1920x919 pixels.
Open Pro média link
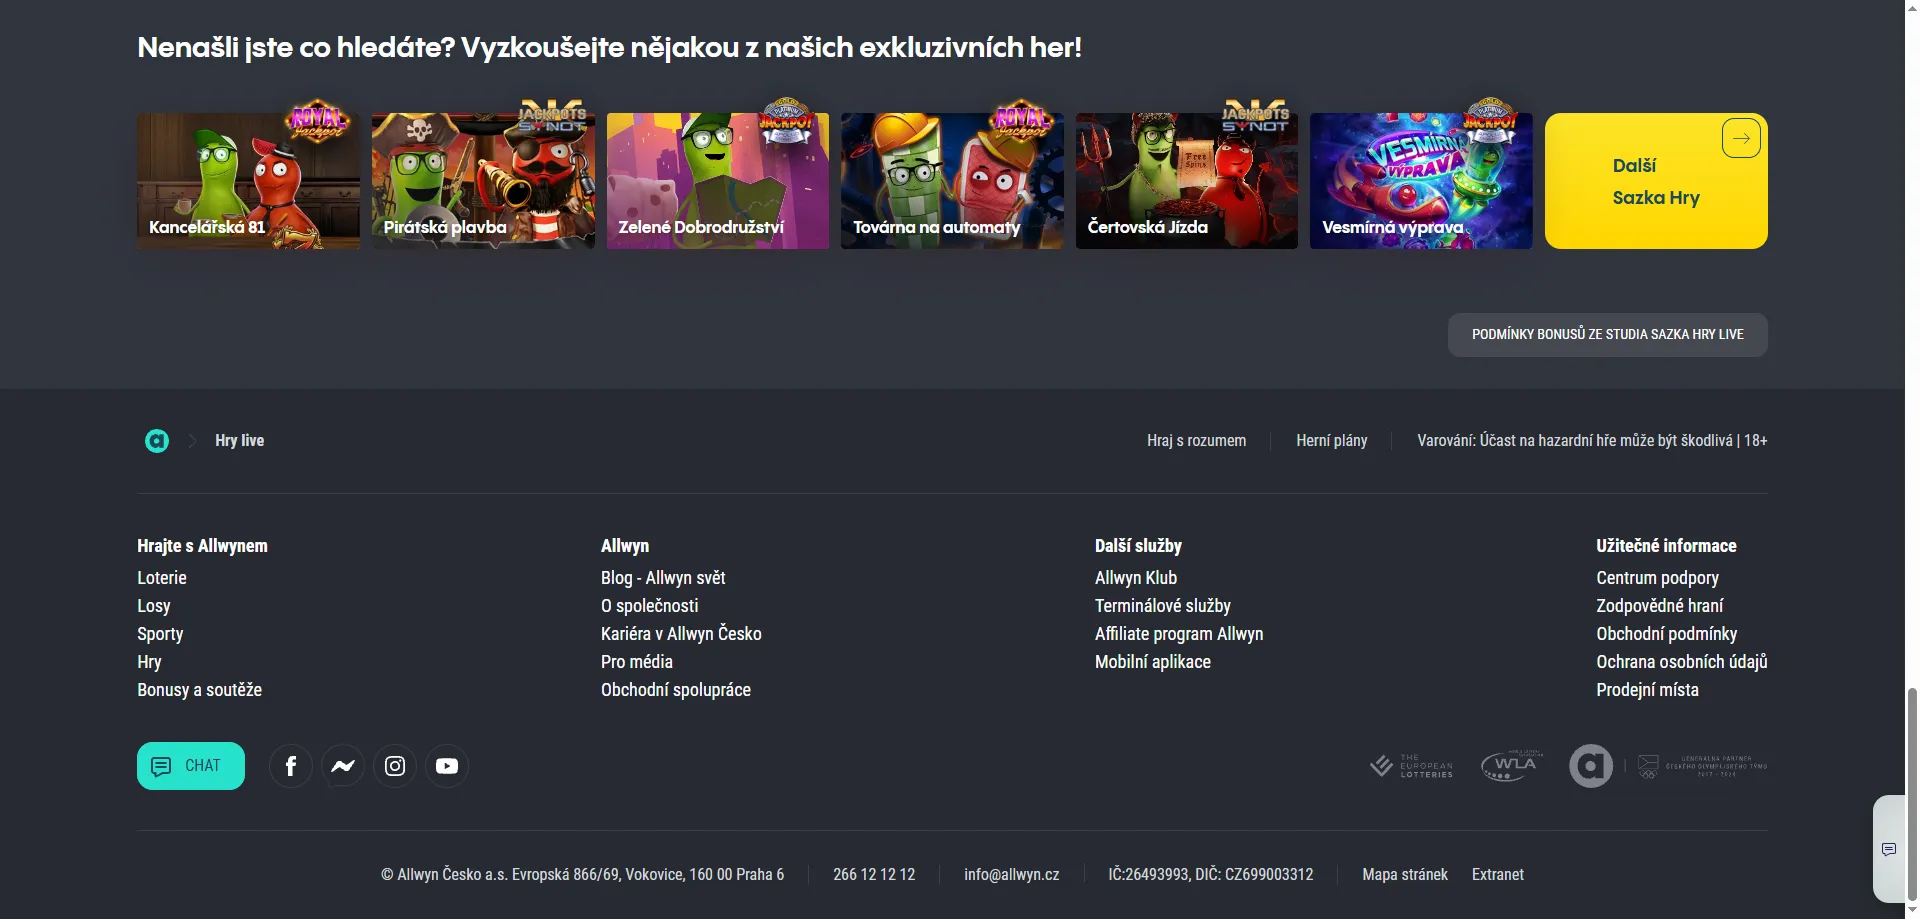click(x=637, y=662)
